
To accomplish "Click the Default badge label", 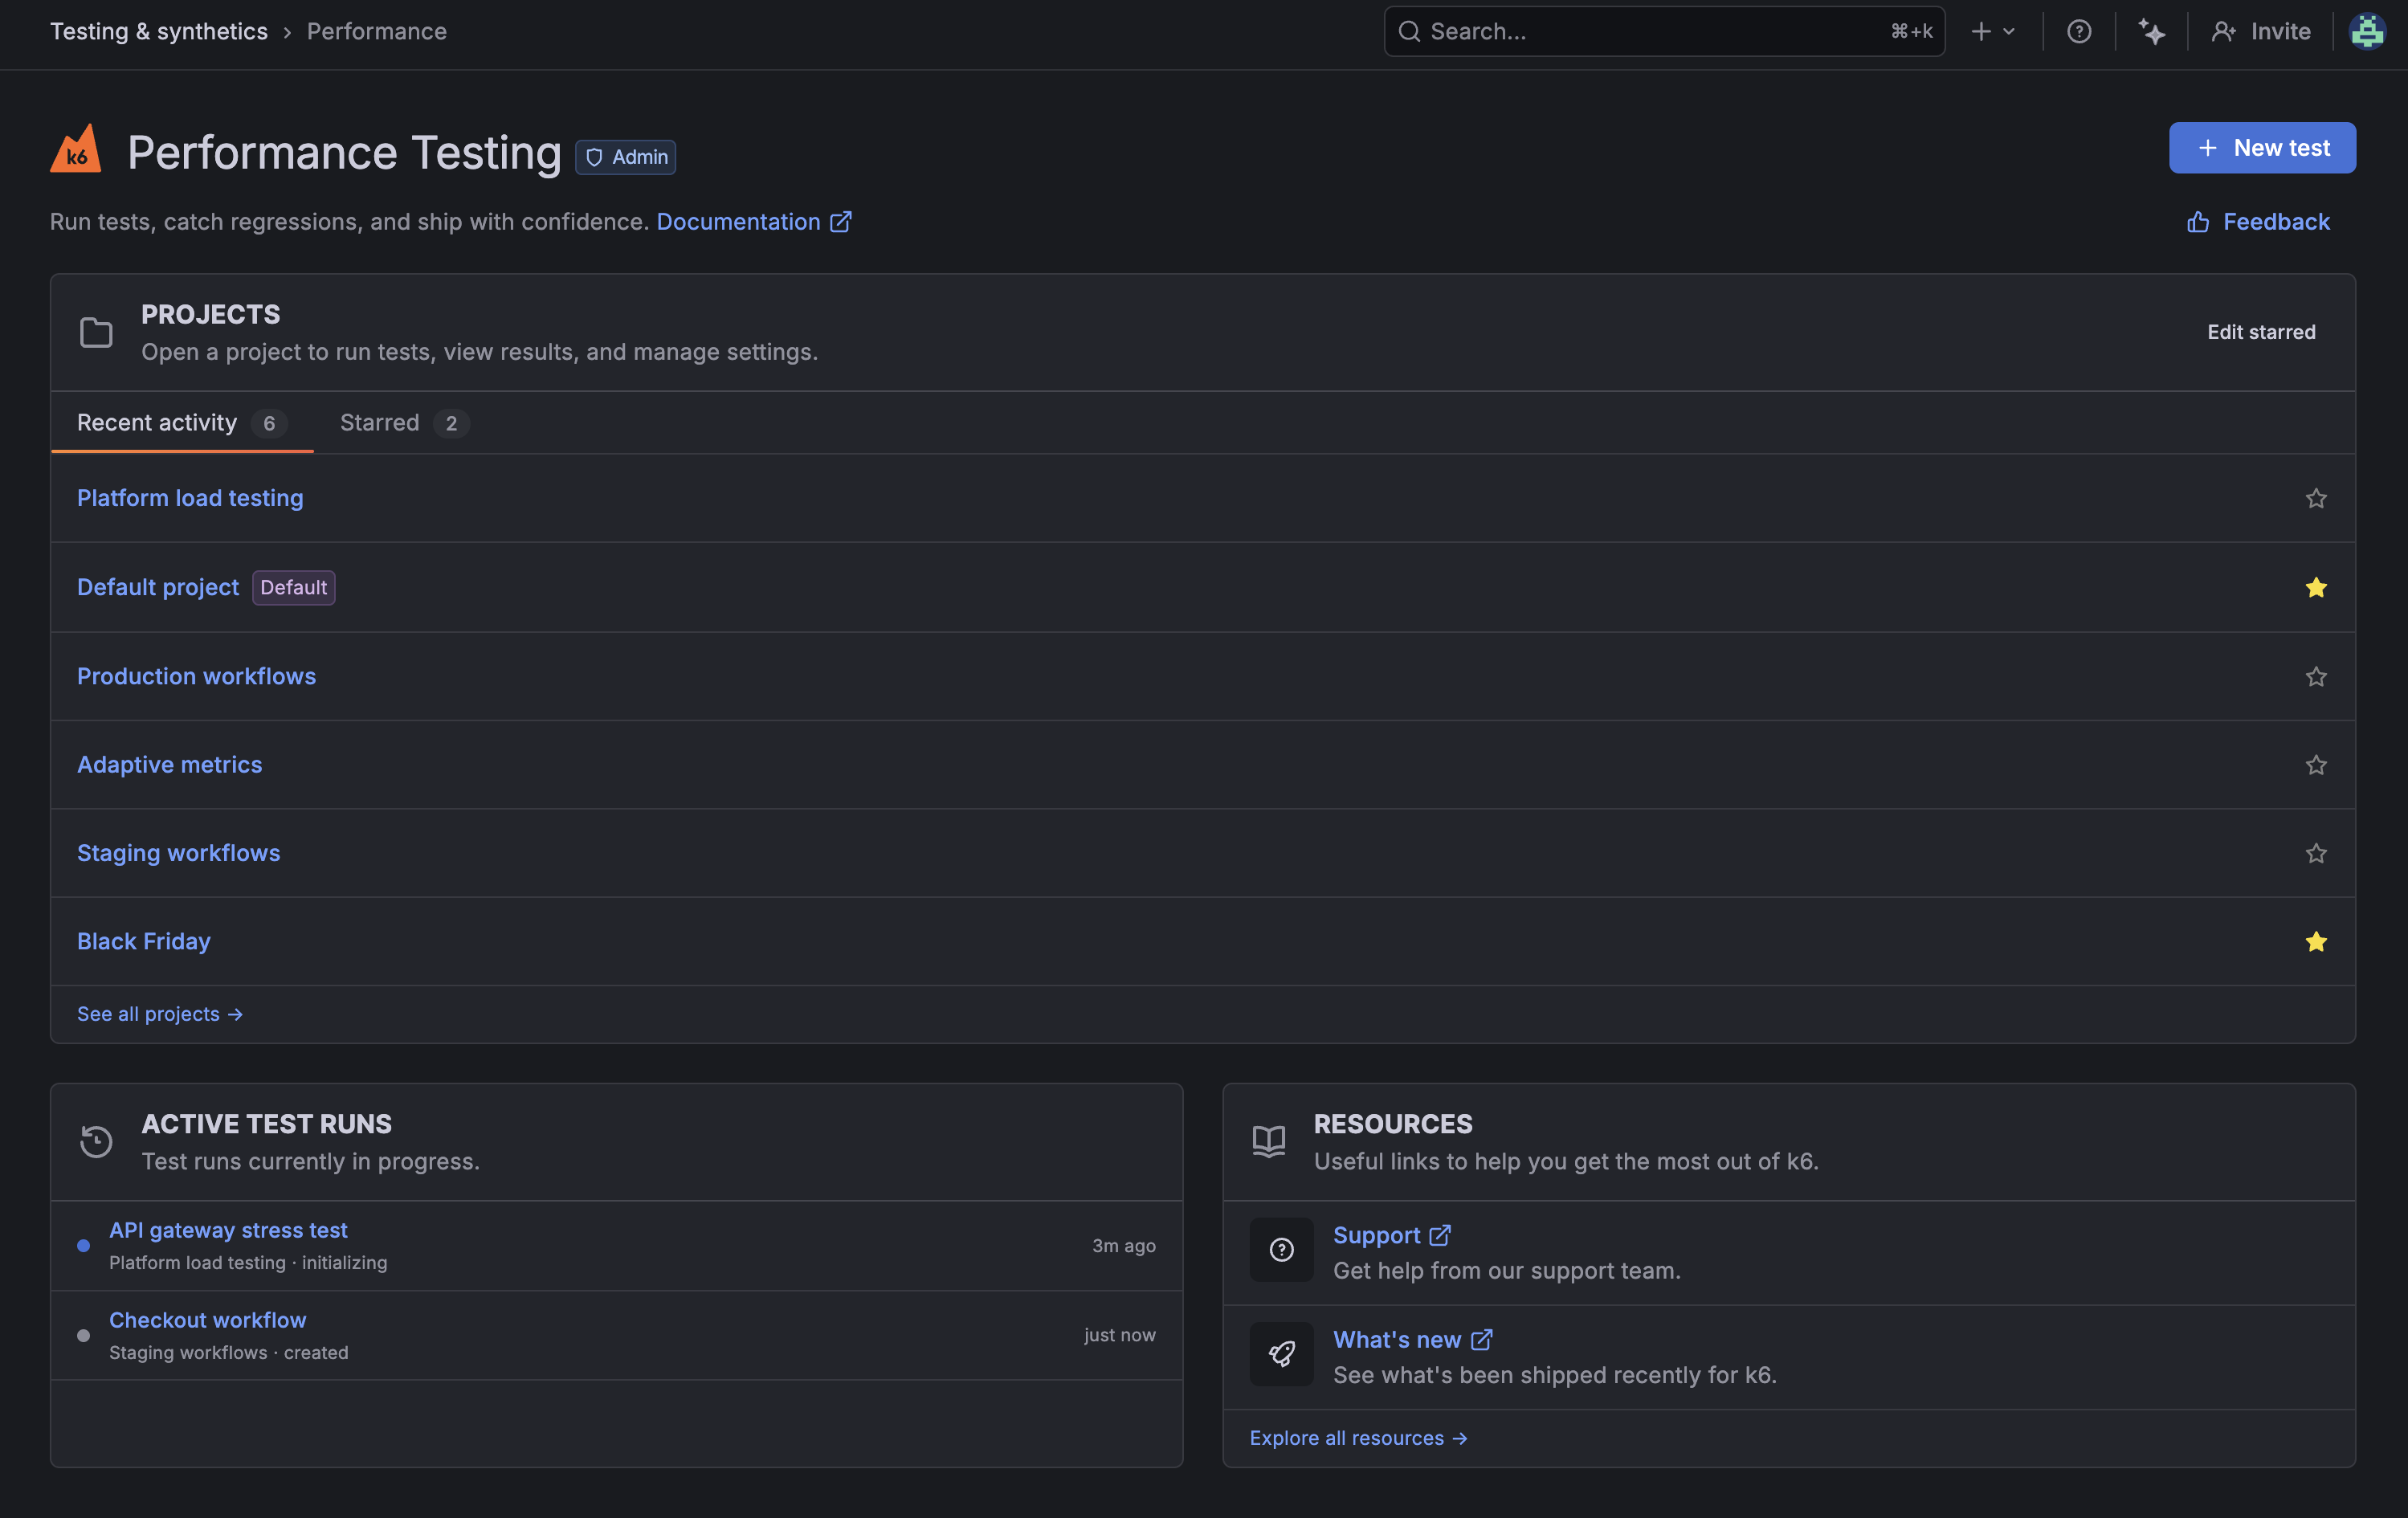I will pos(294,587).
